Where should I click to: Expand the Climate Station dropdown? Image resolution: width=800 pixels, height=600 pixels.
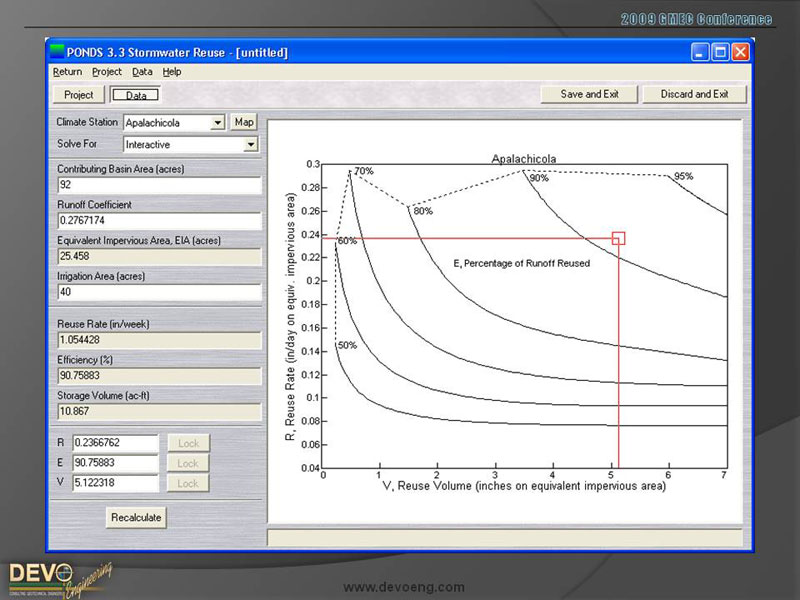click(x=217, y=123)
